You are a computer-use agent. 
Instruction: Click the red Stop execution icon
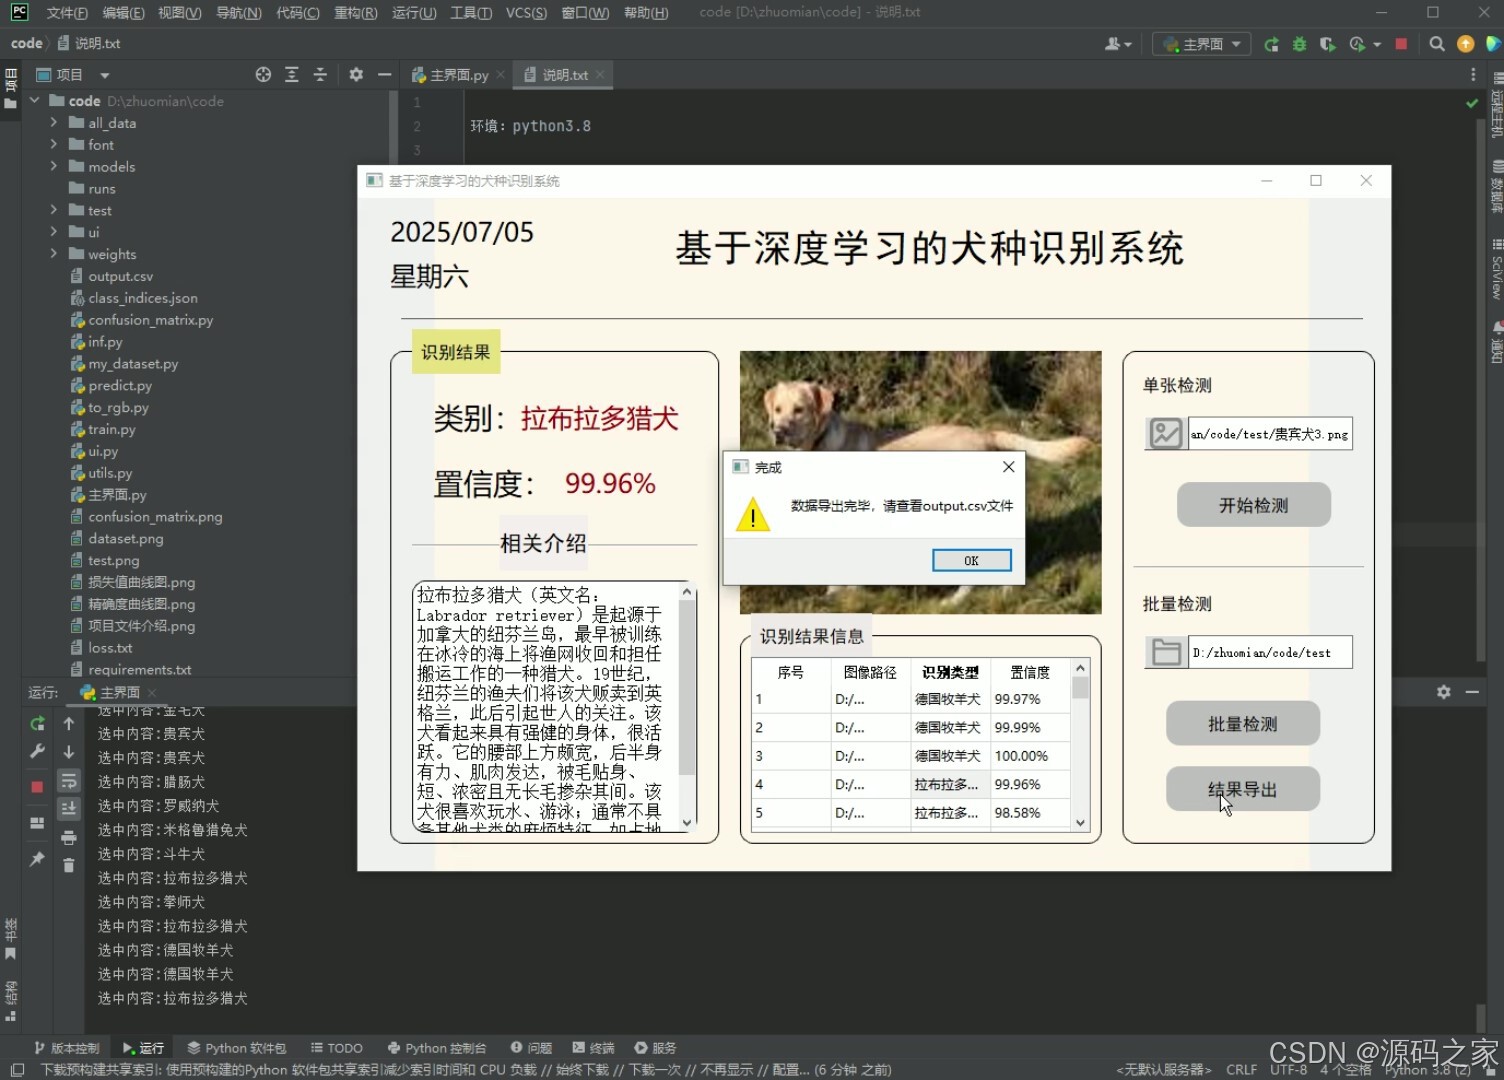[1400, 43]
